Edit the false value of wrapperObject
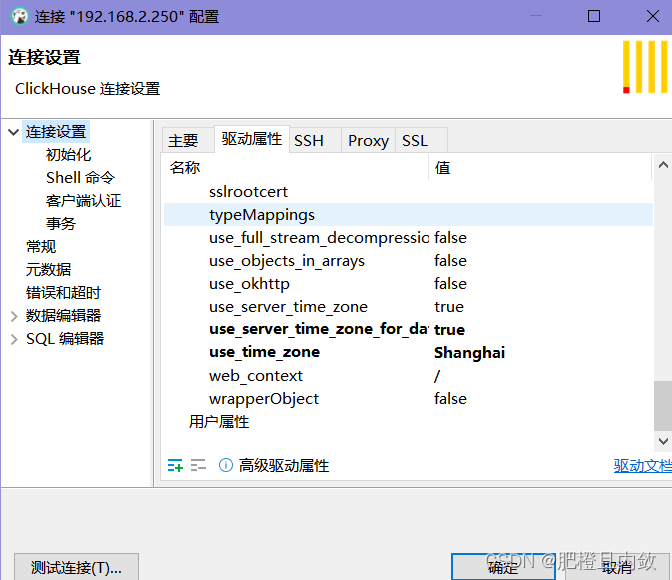Image resolution: width=672 pixels, height=580 pixels. coord(450,399)
